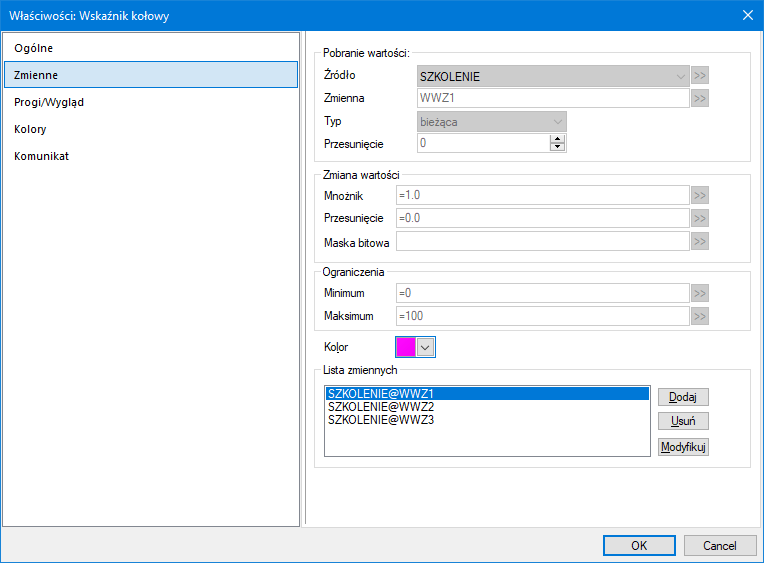Open the >> button for Maska bitowa
Screen dimensions: 764x563
(x=700, y=241)
